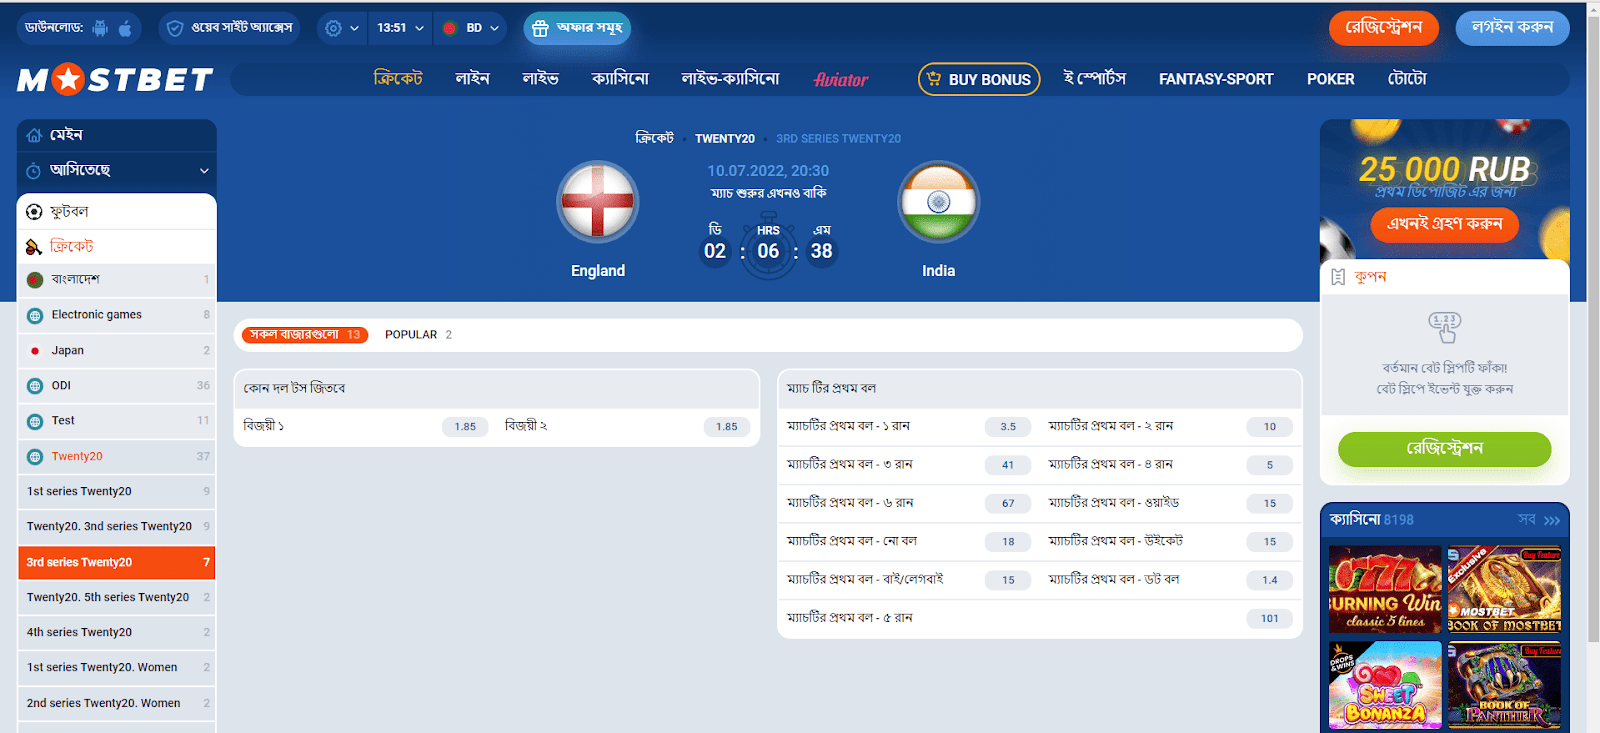Select the orange Twenty20 sidebar category
The width and height of the screenshot is (1600, 733).
117,456
